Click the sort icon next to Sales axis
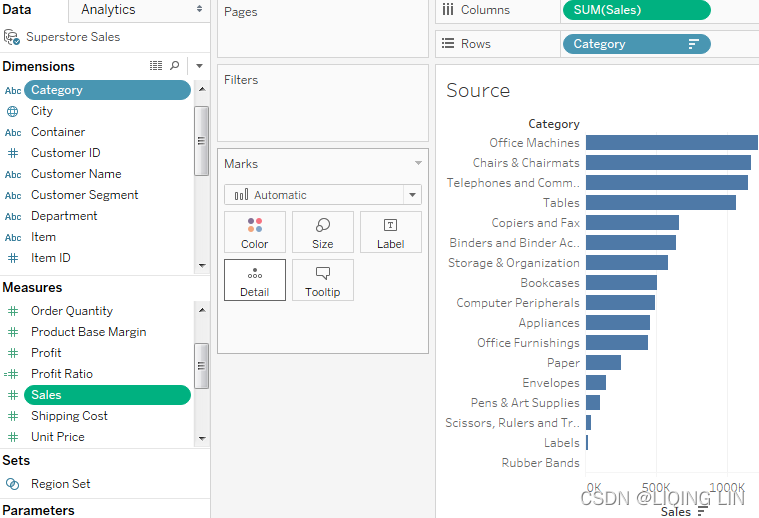The width and height of the screenshot is (759, 518). [x=702, y=512]
